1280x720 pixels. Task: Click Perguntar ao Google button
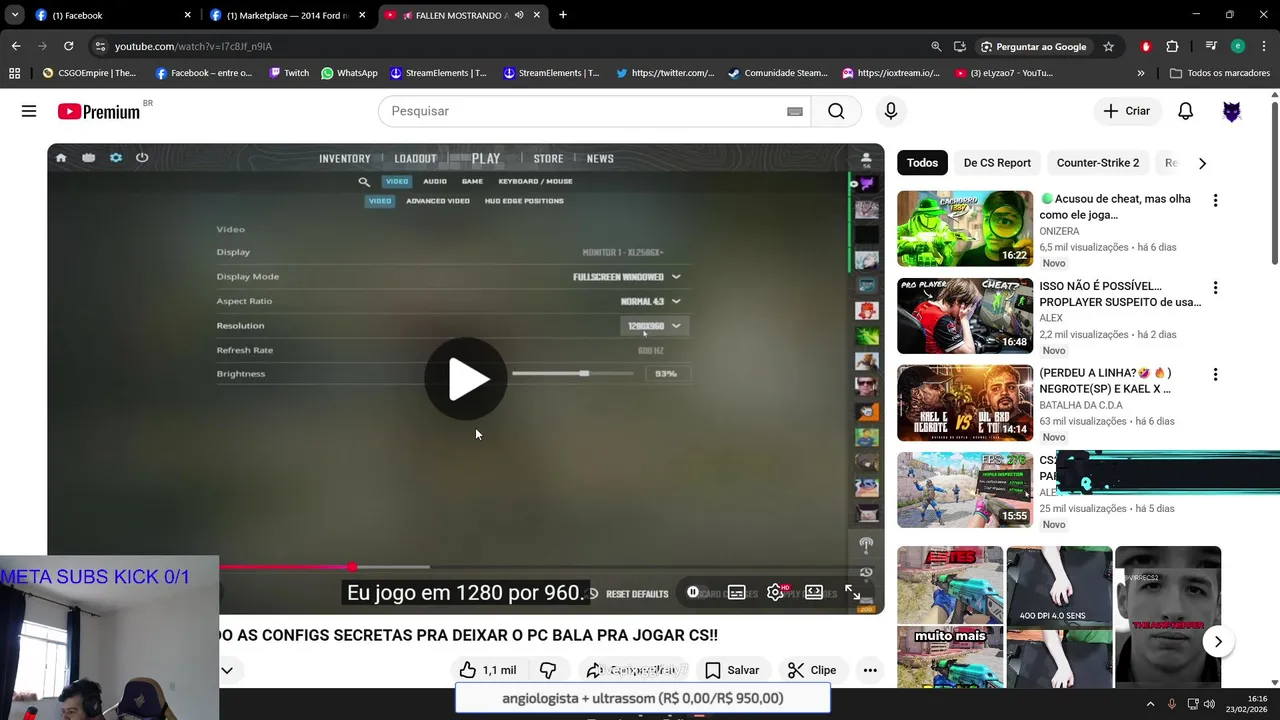(1033, 46)
